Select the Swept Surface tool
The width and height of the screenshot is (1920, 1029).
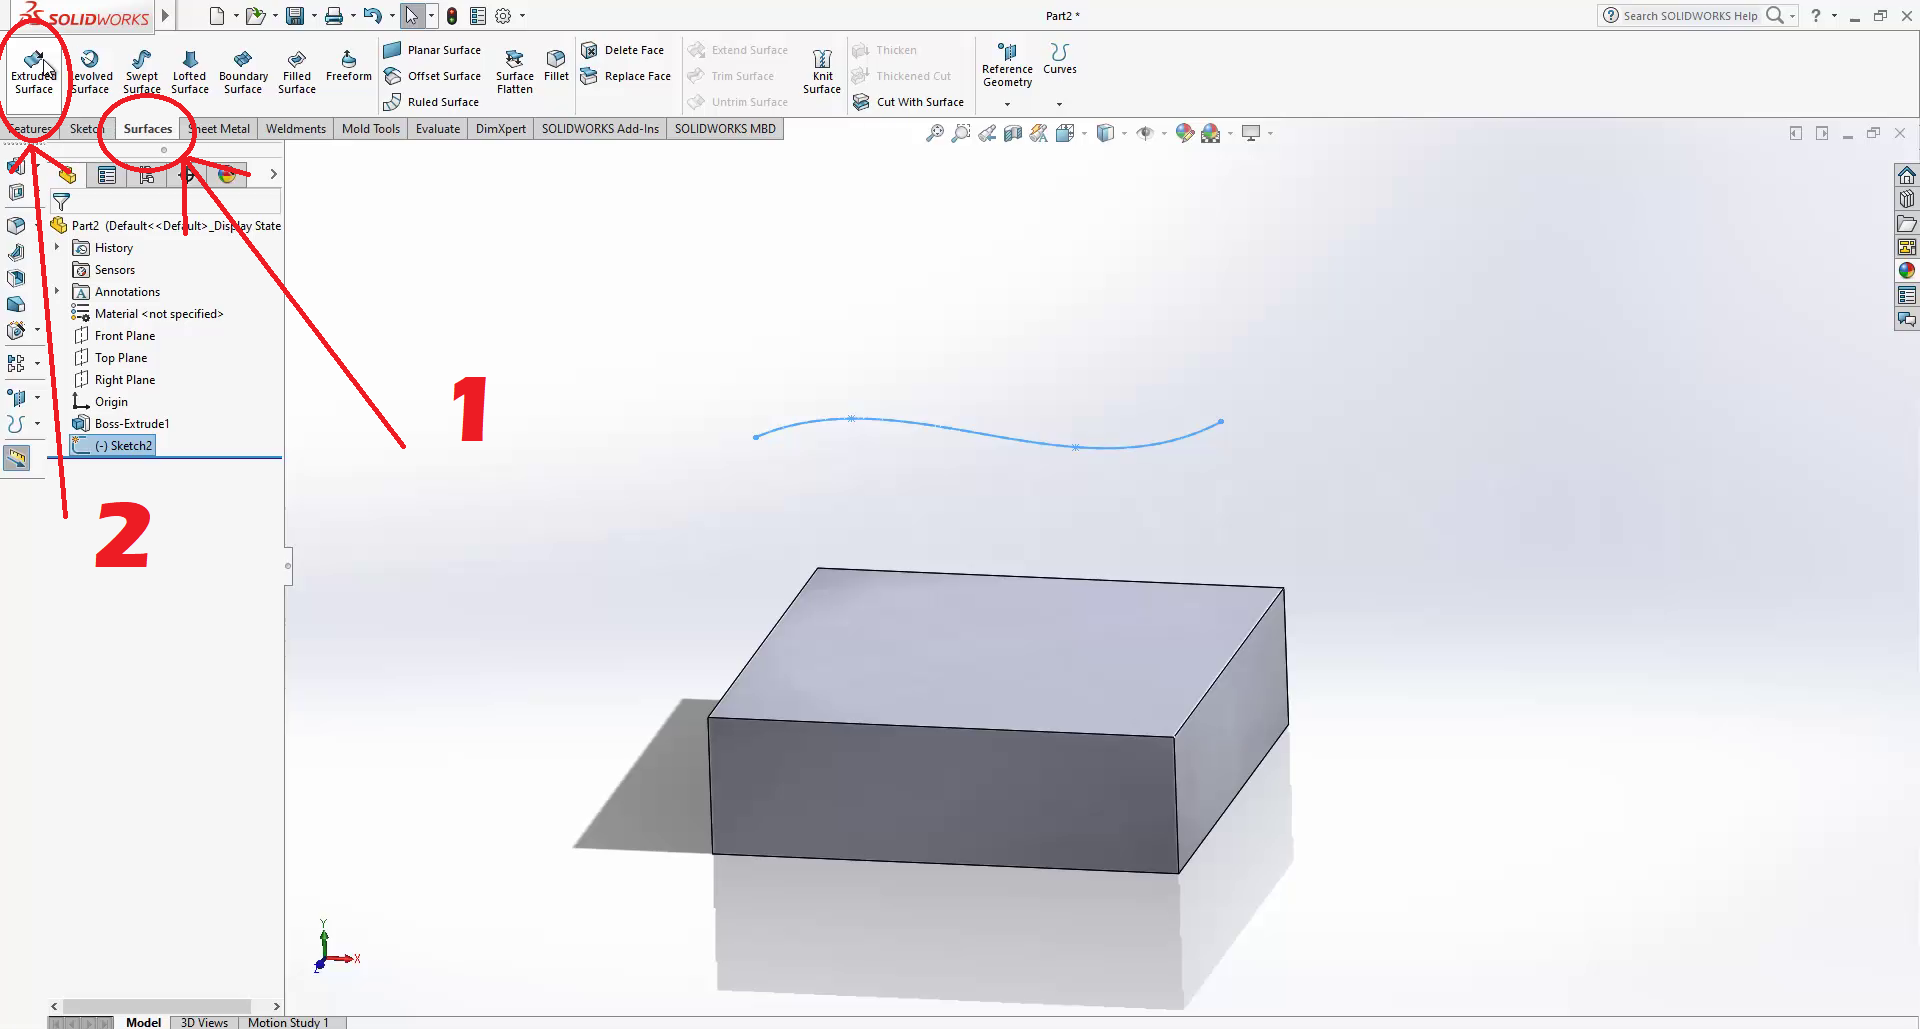(x=141, y=72)
